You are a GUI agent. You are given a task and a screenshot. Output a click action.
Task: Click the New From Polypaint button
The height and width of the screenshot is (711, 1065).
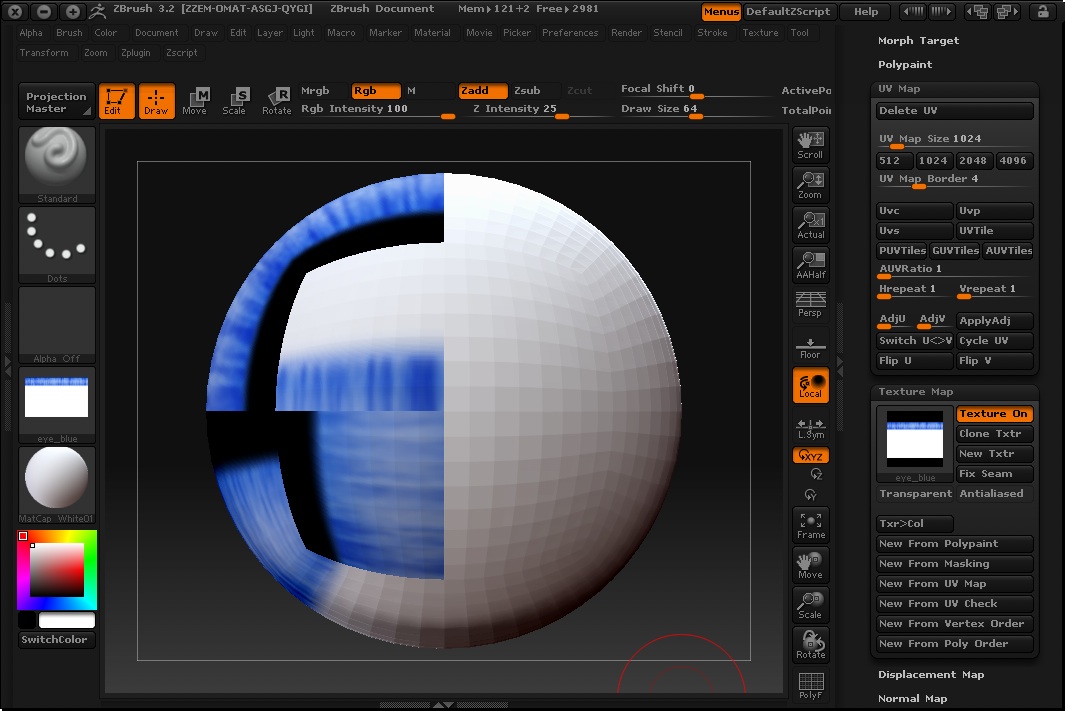click(955, 544)
